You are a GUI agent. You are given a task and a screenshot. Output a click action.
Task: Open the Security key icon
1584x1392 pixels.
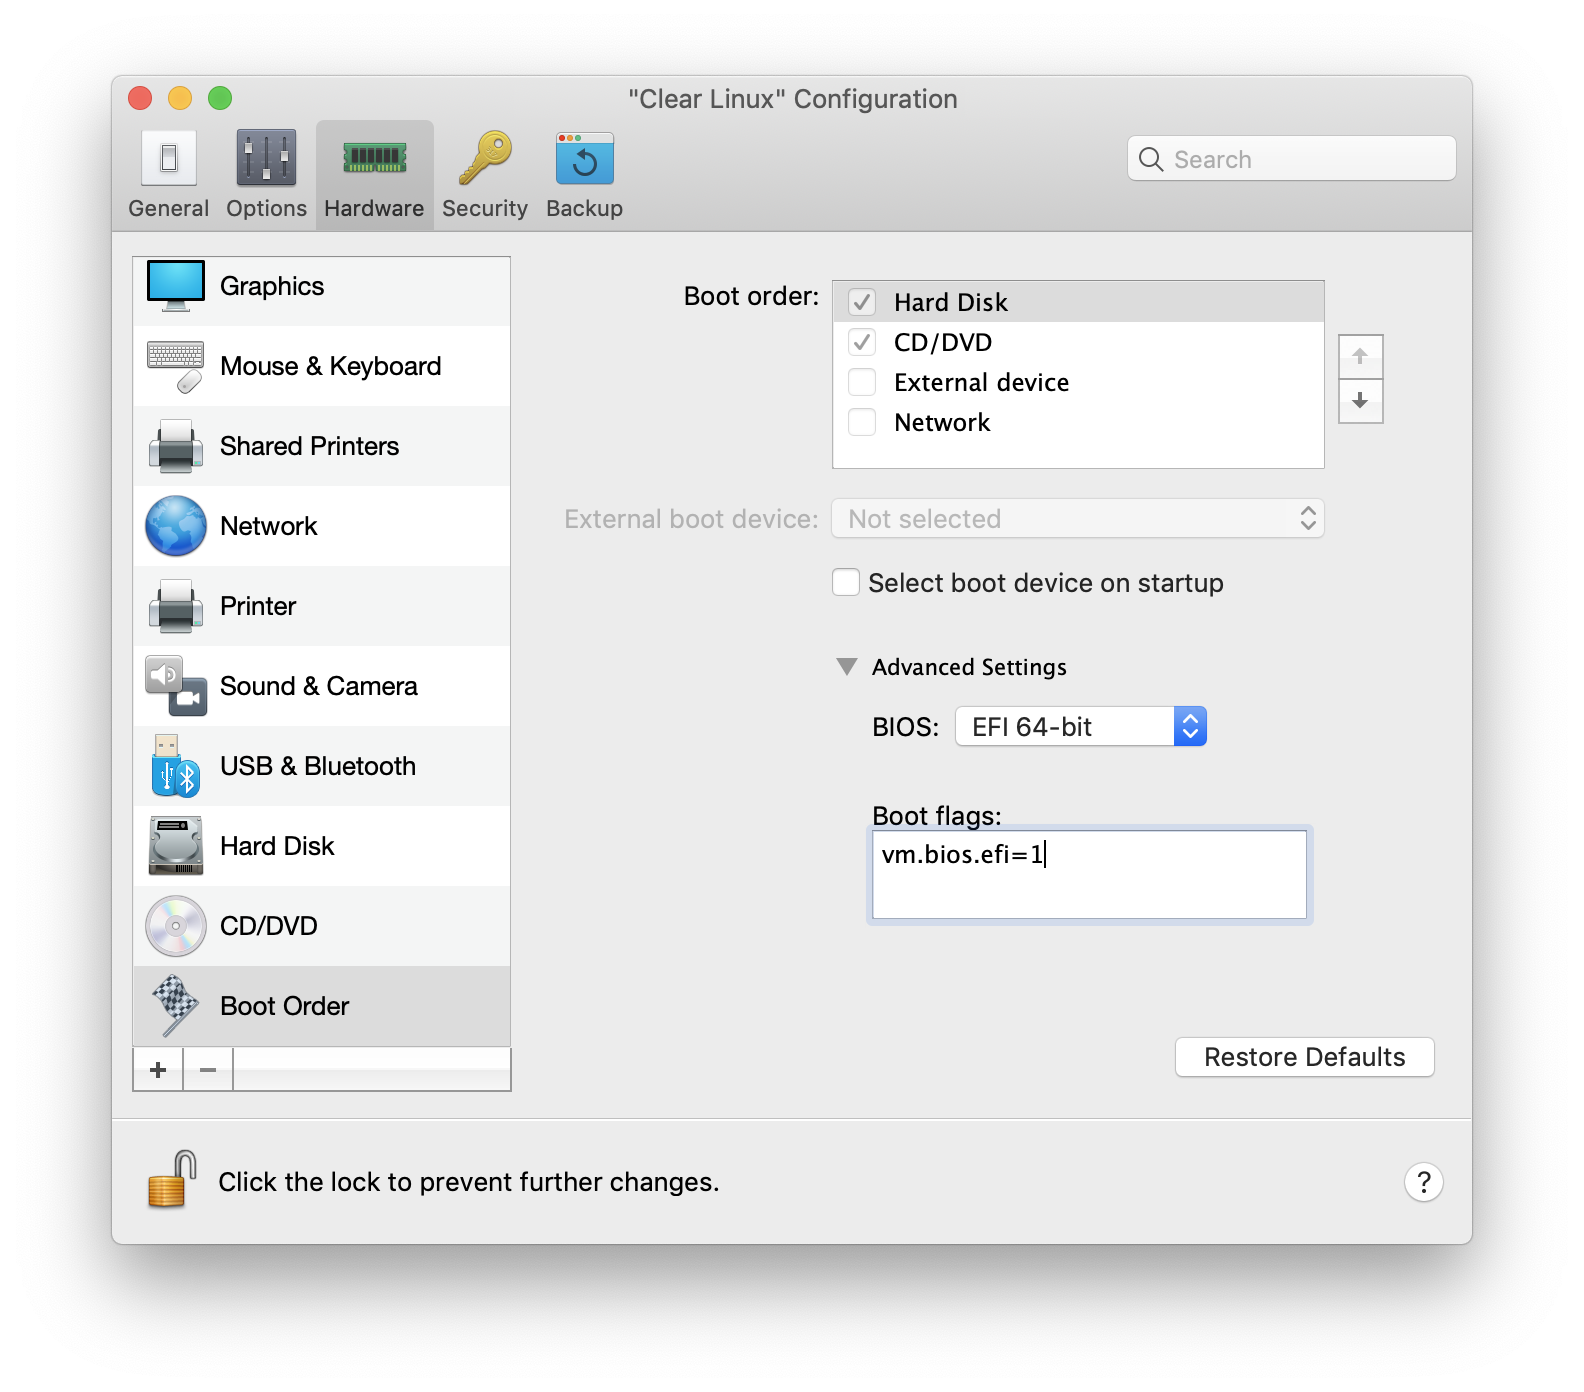pyautogui.click(x=485, y=158)
